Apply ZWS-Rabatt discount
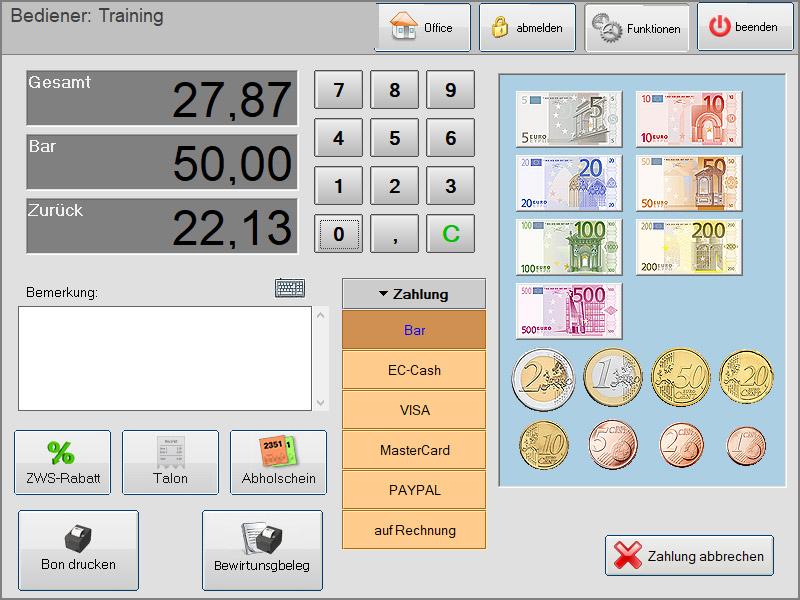 click(62, 462)
